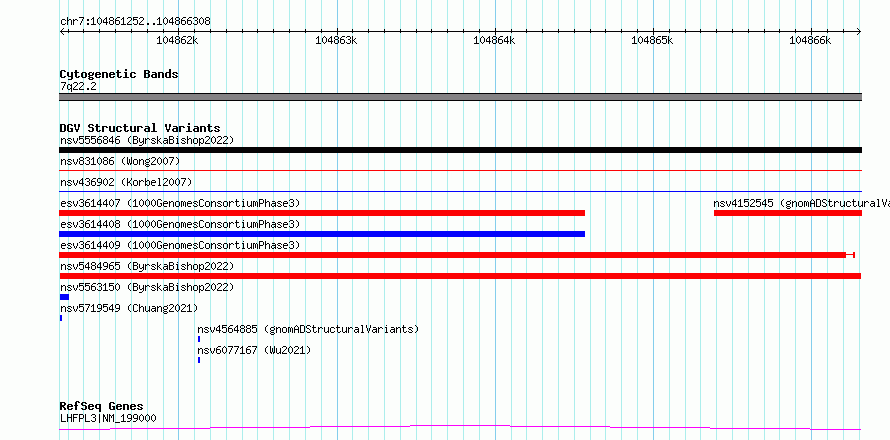
Task: Click the gray 7q22.2 cytogenetic band bar
Action: (460, 97)
